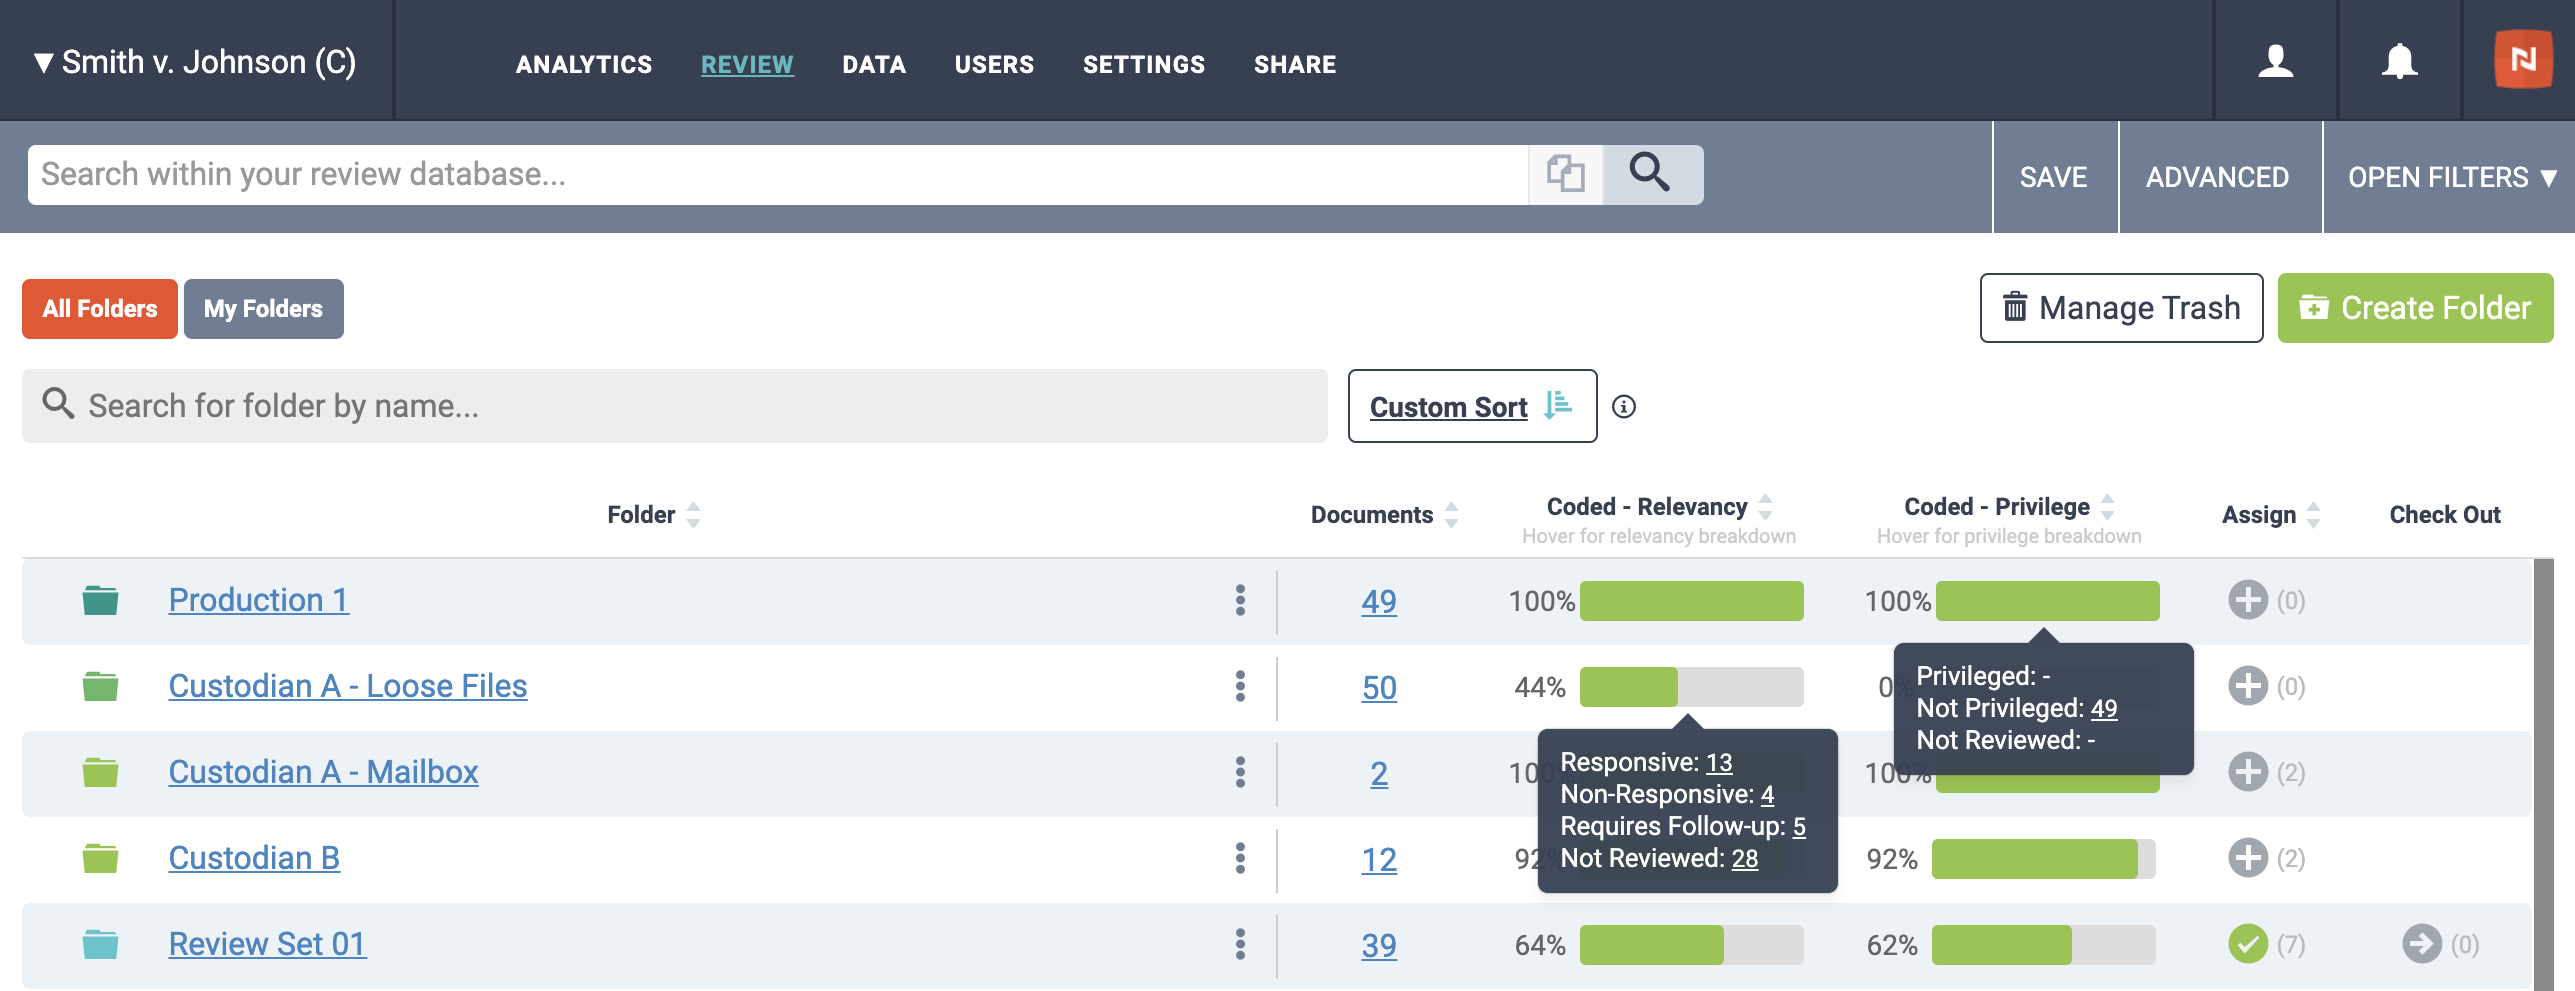Expand the Smith v. Johnson (C) case dropdown
Image resolution: width=2575 pixels, height=991 pixels.
coord(196,62)
